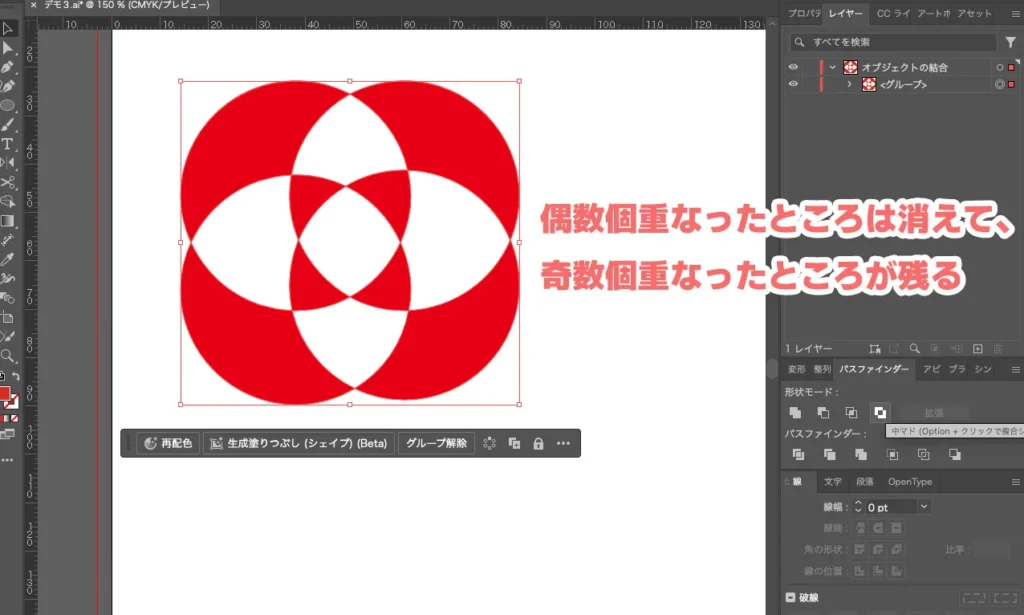
Task: Apply the Divide pathfinder effect
Action: pyautogui.click(x=799, y=453)
